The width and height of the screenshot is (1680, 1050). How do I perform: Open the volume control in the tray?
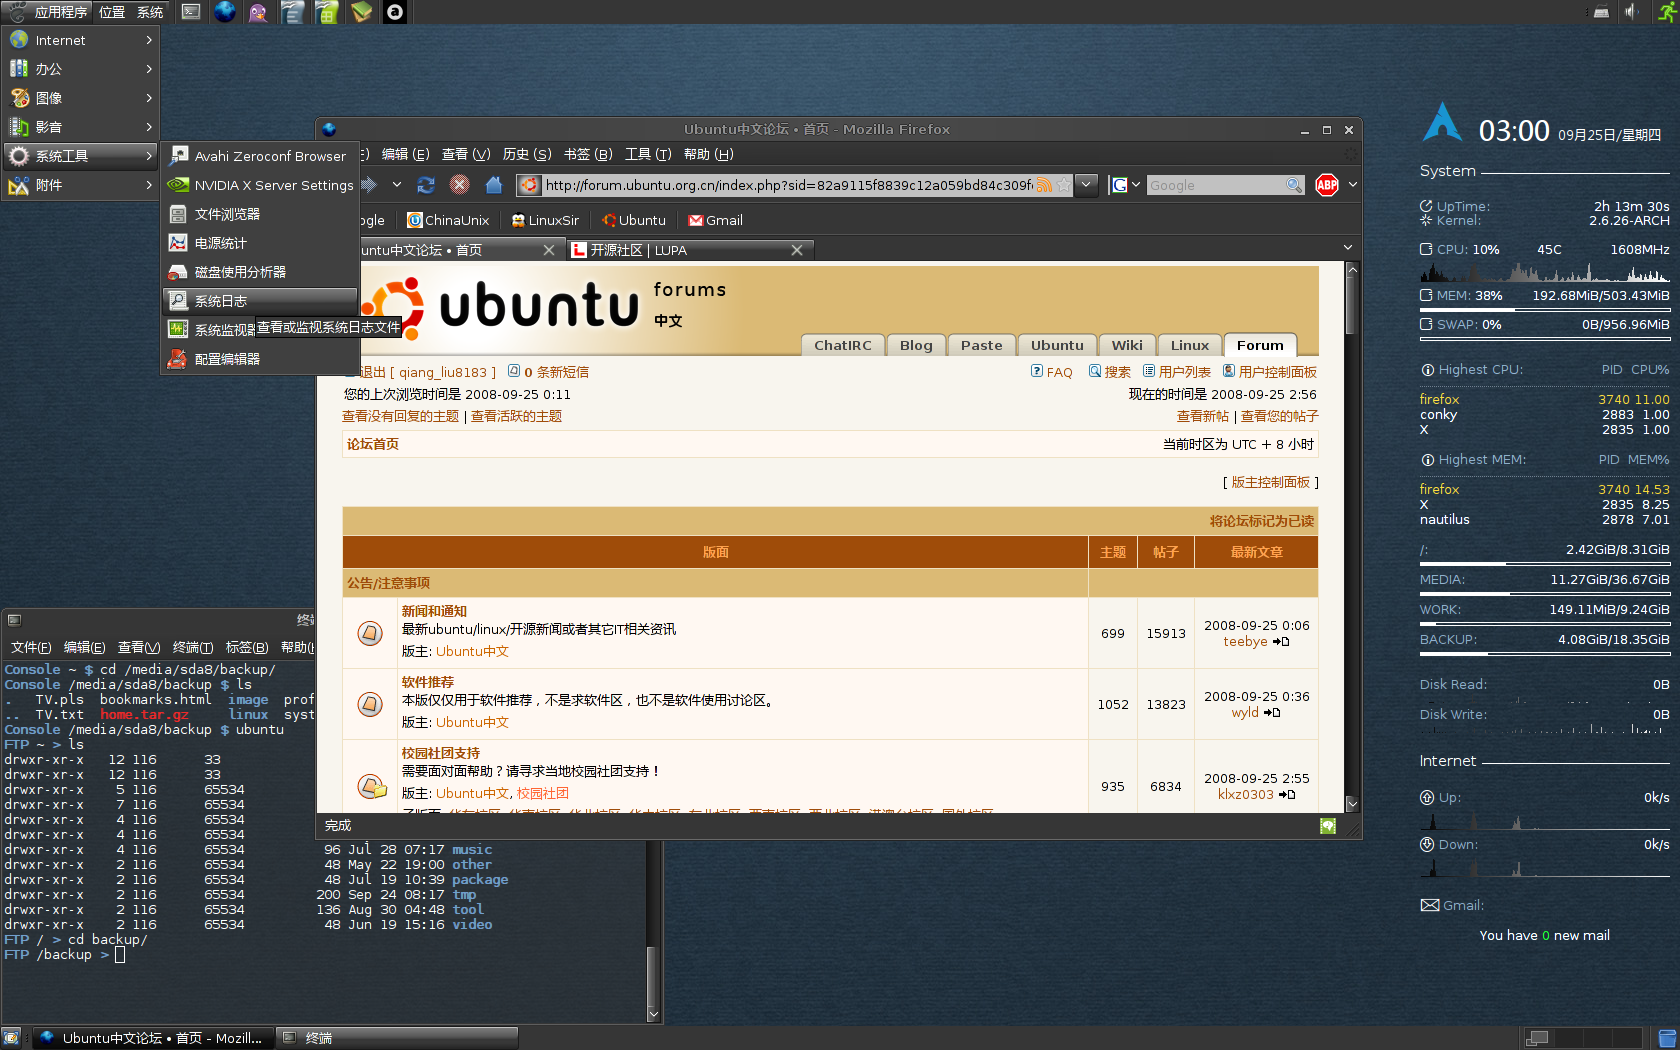[x=1632, y=12]
